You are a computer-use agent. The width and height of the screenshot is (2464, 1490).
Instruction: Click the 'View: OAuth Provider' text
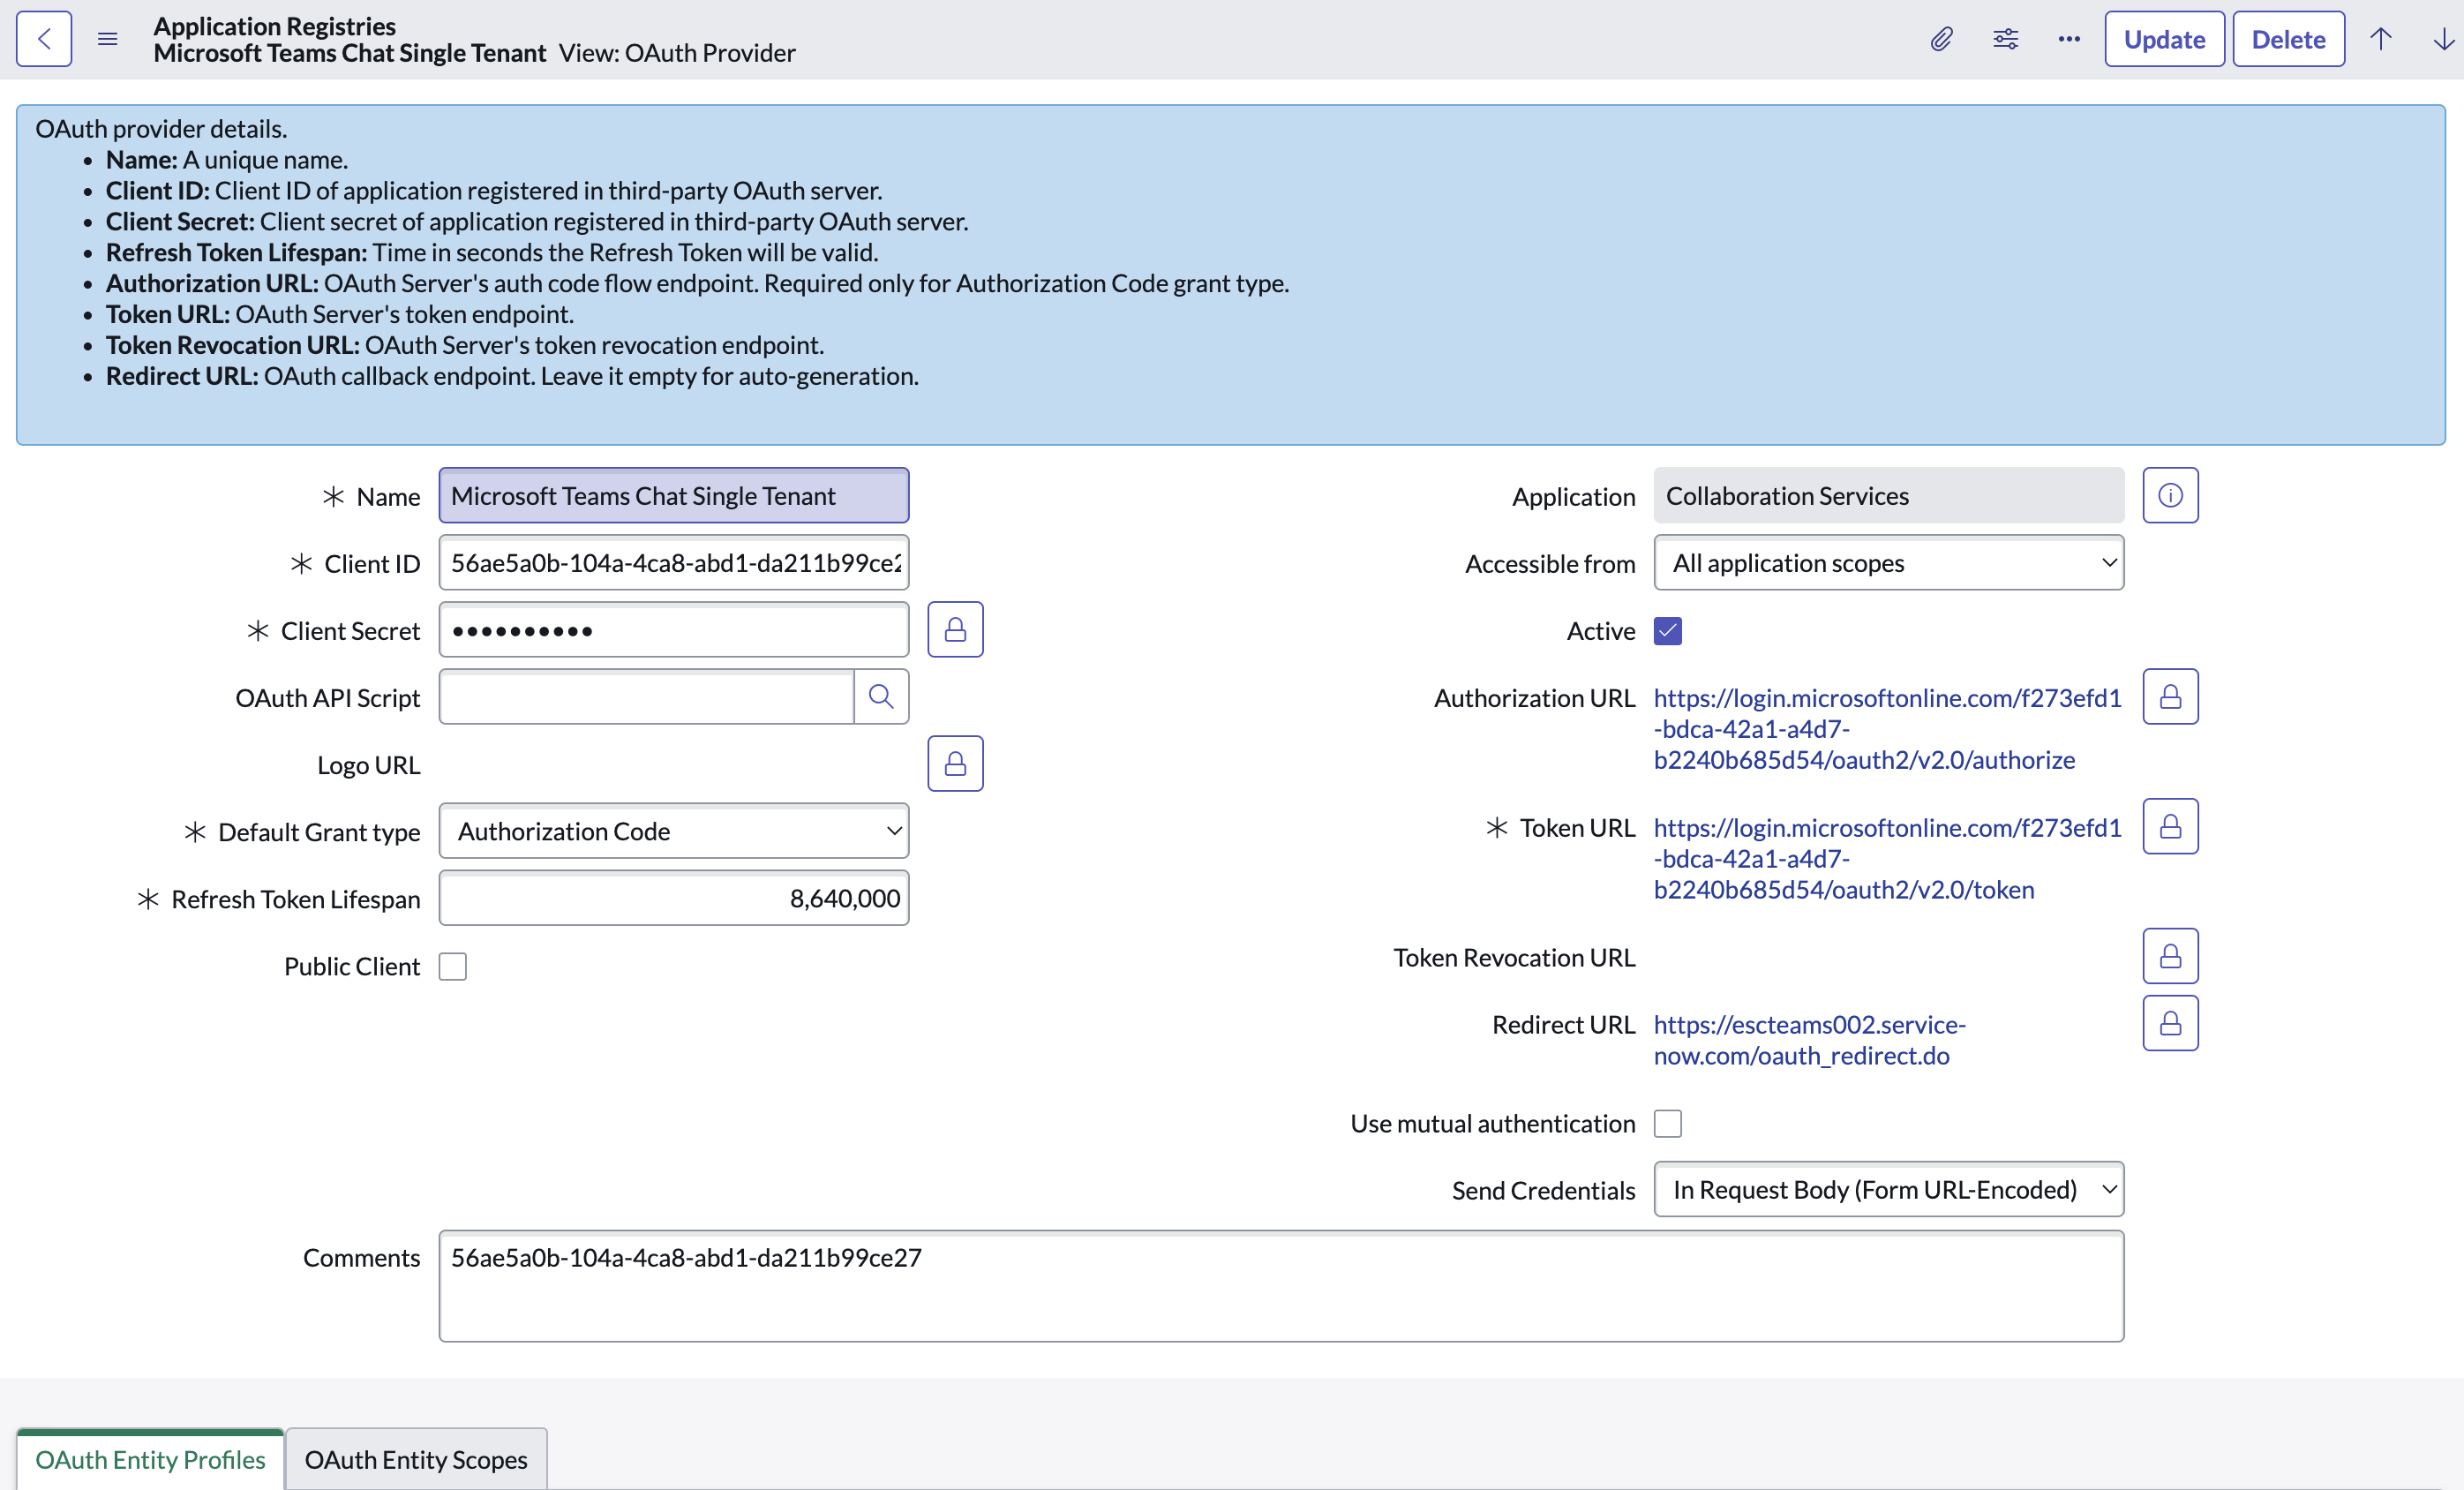tap(677, 53)
